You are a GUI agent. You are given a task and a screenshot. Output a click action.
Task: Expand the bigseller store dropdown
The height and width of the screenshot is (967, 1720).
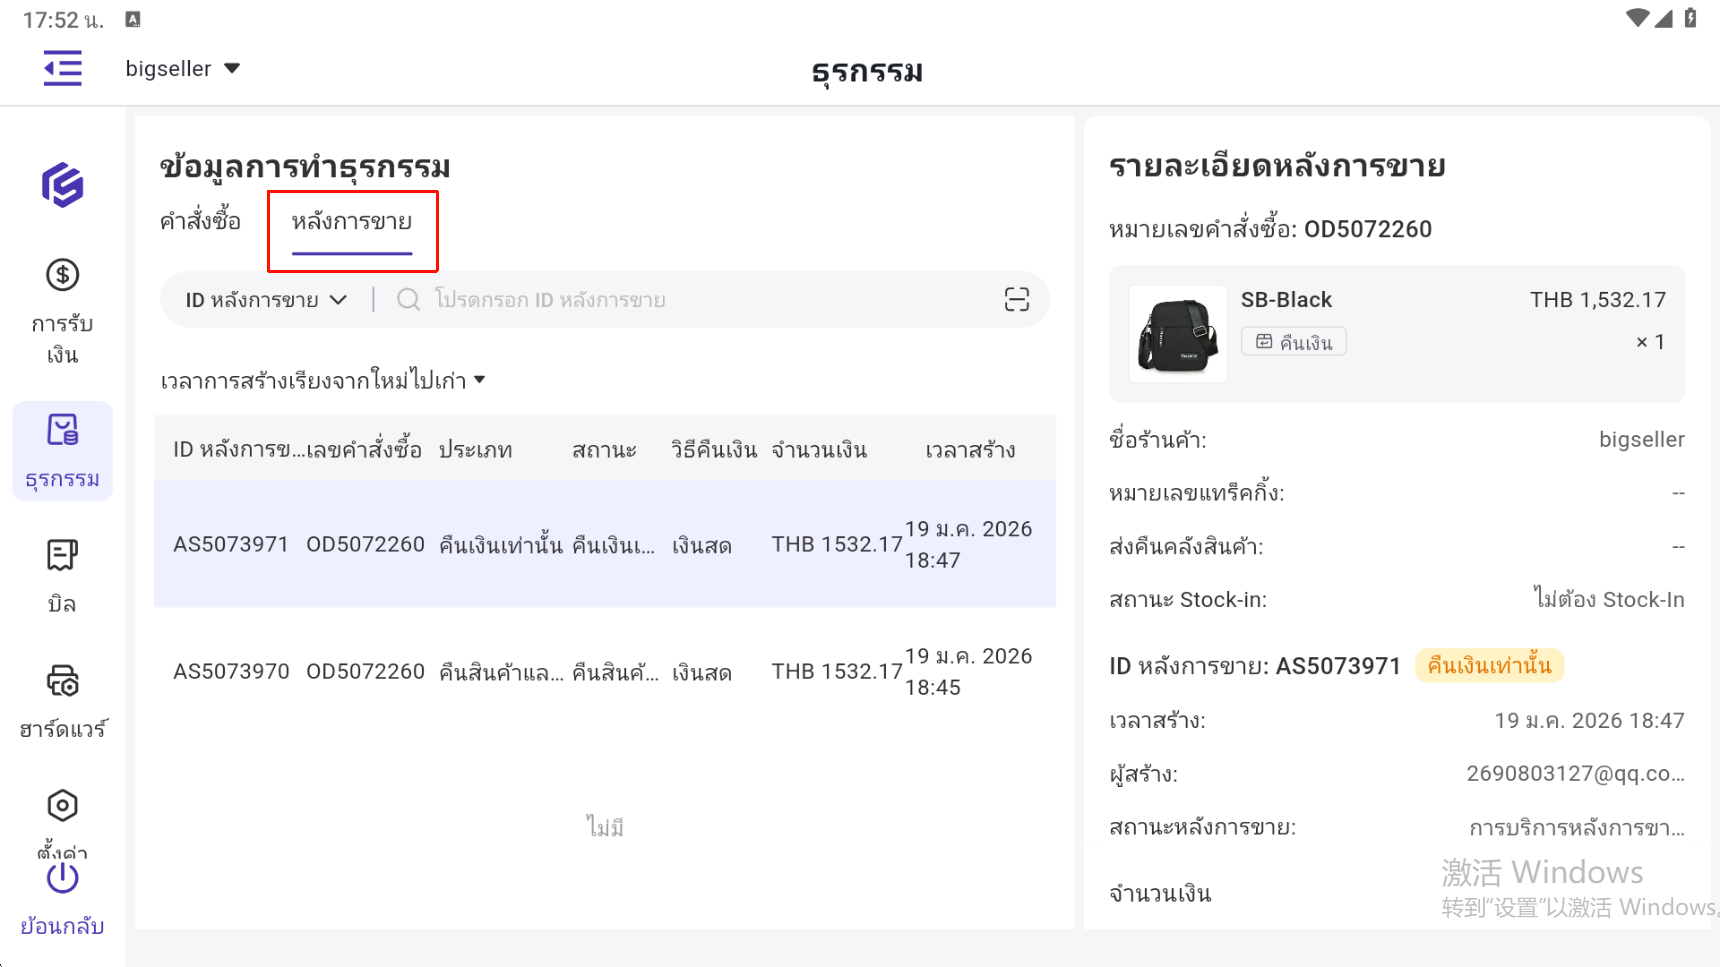click(183, 69)
